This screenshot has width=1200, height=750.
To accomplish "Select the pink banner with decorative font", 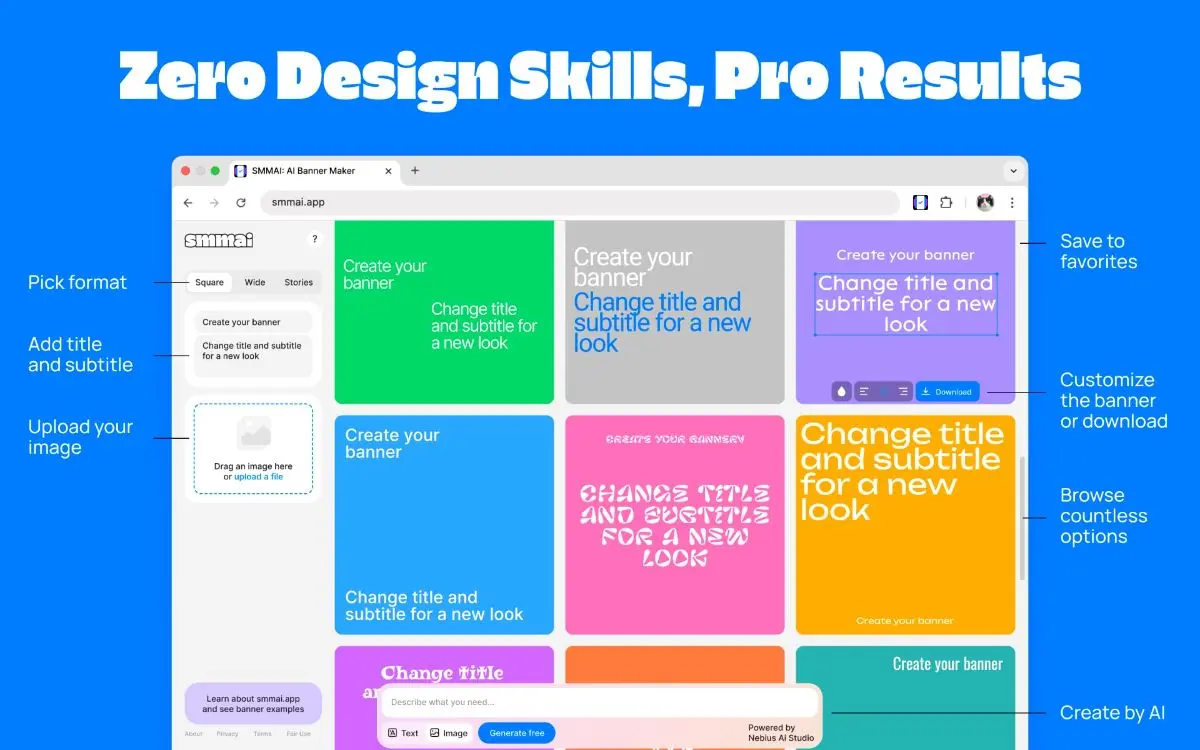I will click(675, 525).
